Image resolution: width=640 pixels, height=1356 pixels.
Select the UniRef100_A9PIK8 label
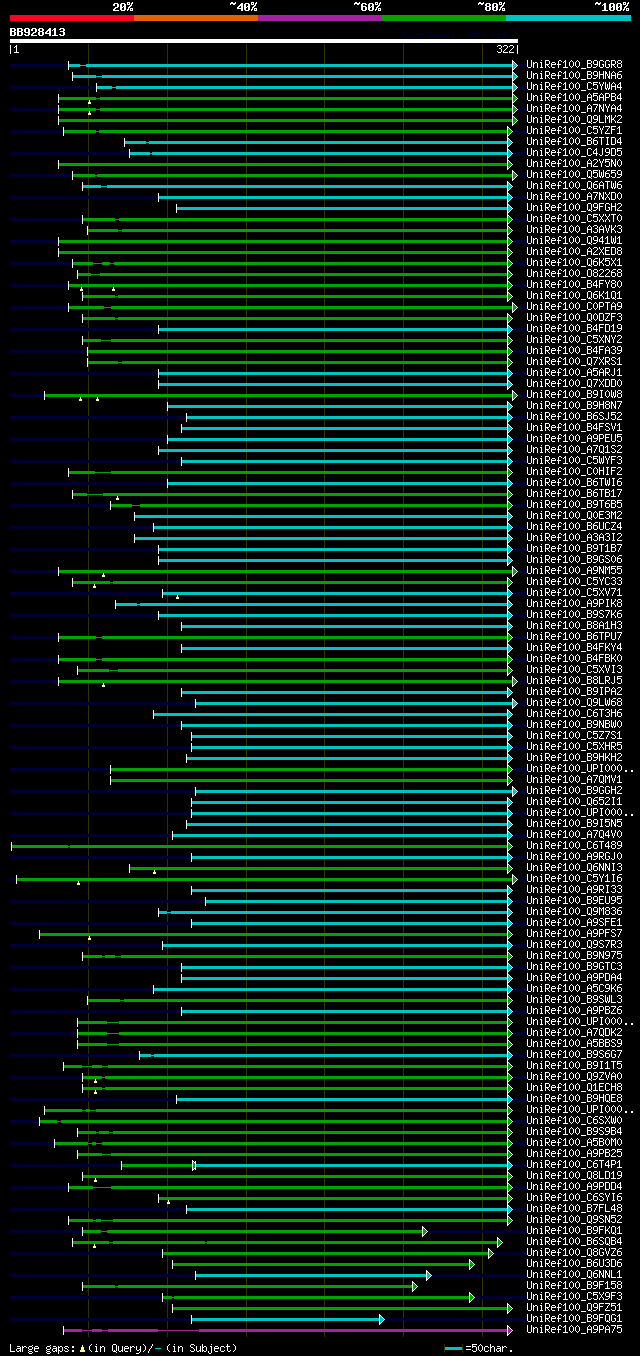pyautogui.click(x=574, y=603)
